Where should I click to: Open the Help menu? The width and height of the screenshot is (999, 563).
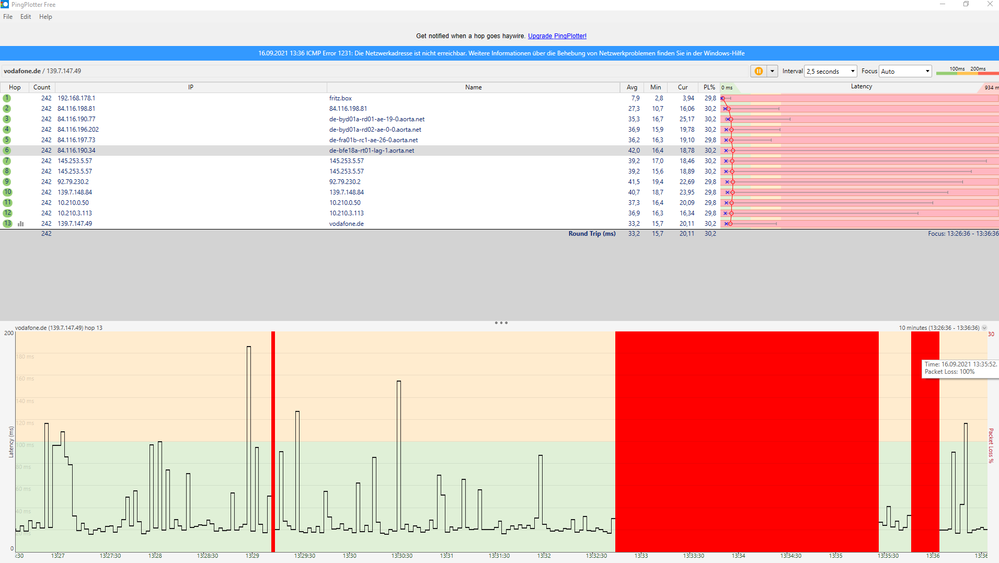point(45,17)
